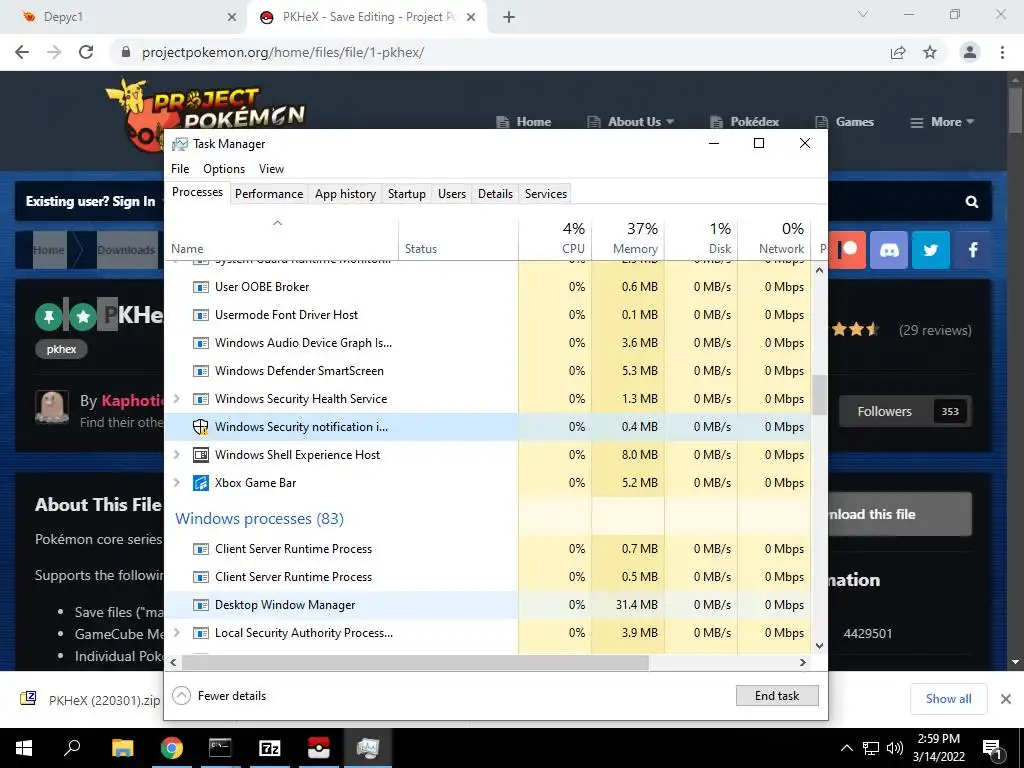This screenshot has width=1024, height=768.
Task: Open Chrome's three-dot menu
Action: [x=1002, y=52]
